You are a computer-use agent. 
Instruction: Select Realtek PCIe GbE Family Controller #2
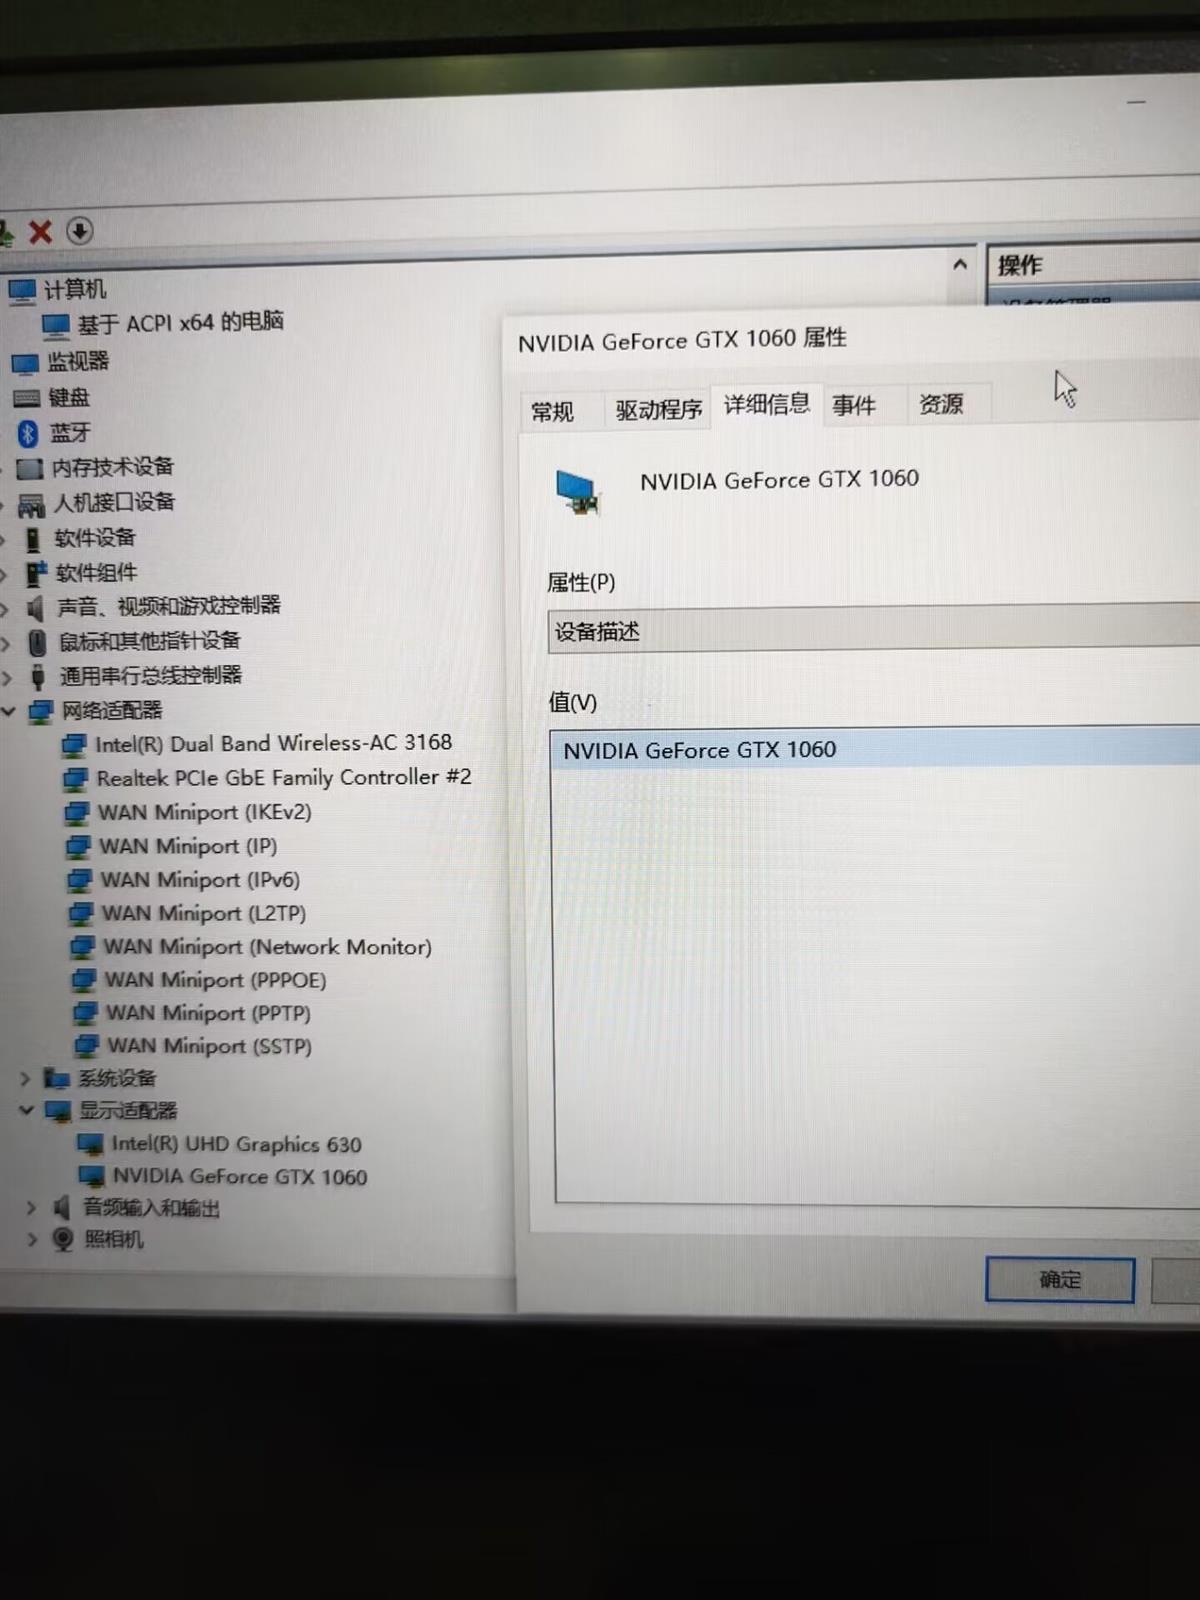(283, 778)
